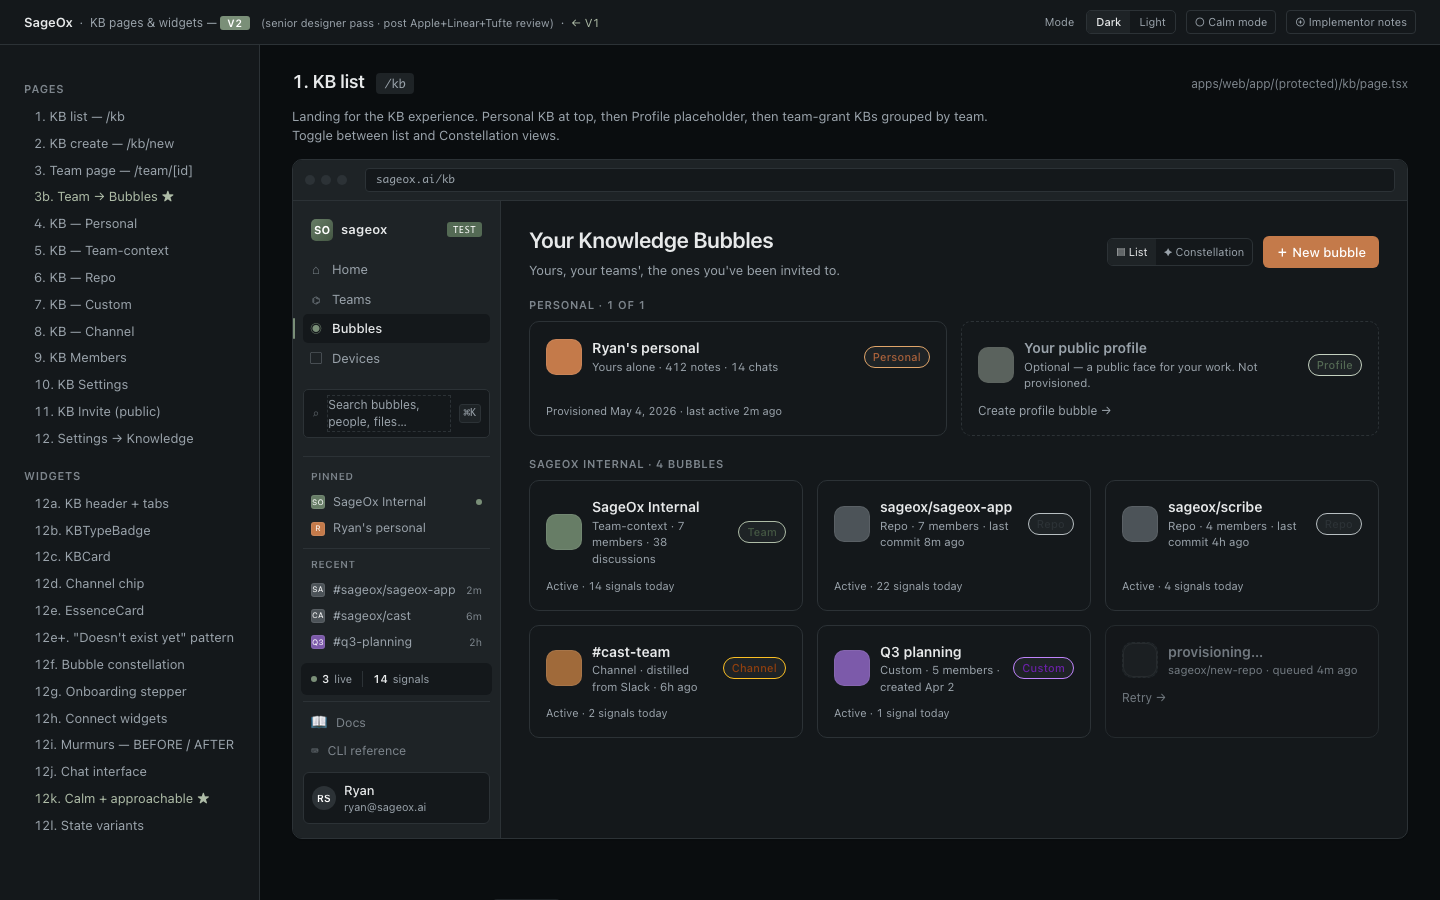Screen dimensions: 1440x900
Task: Click the ⌘K shortcut badge
Action: tap(470, 413)
